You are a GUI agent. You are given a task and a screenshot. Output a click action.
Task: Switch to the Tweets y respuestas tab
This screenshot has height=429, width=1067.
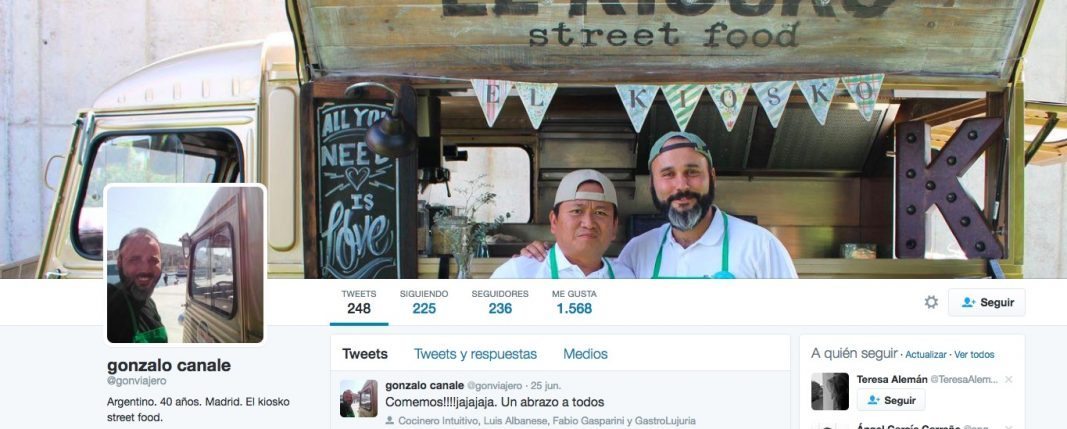(x=475, y=354)
